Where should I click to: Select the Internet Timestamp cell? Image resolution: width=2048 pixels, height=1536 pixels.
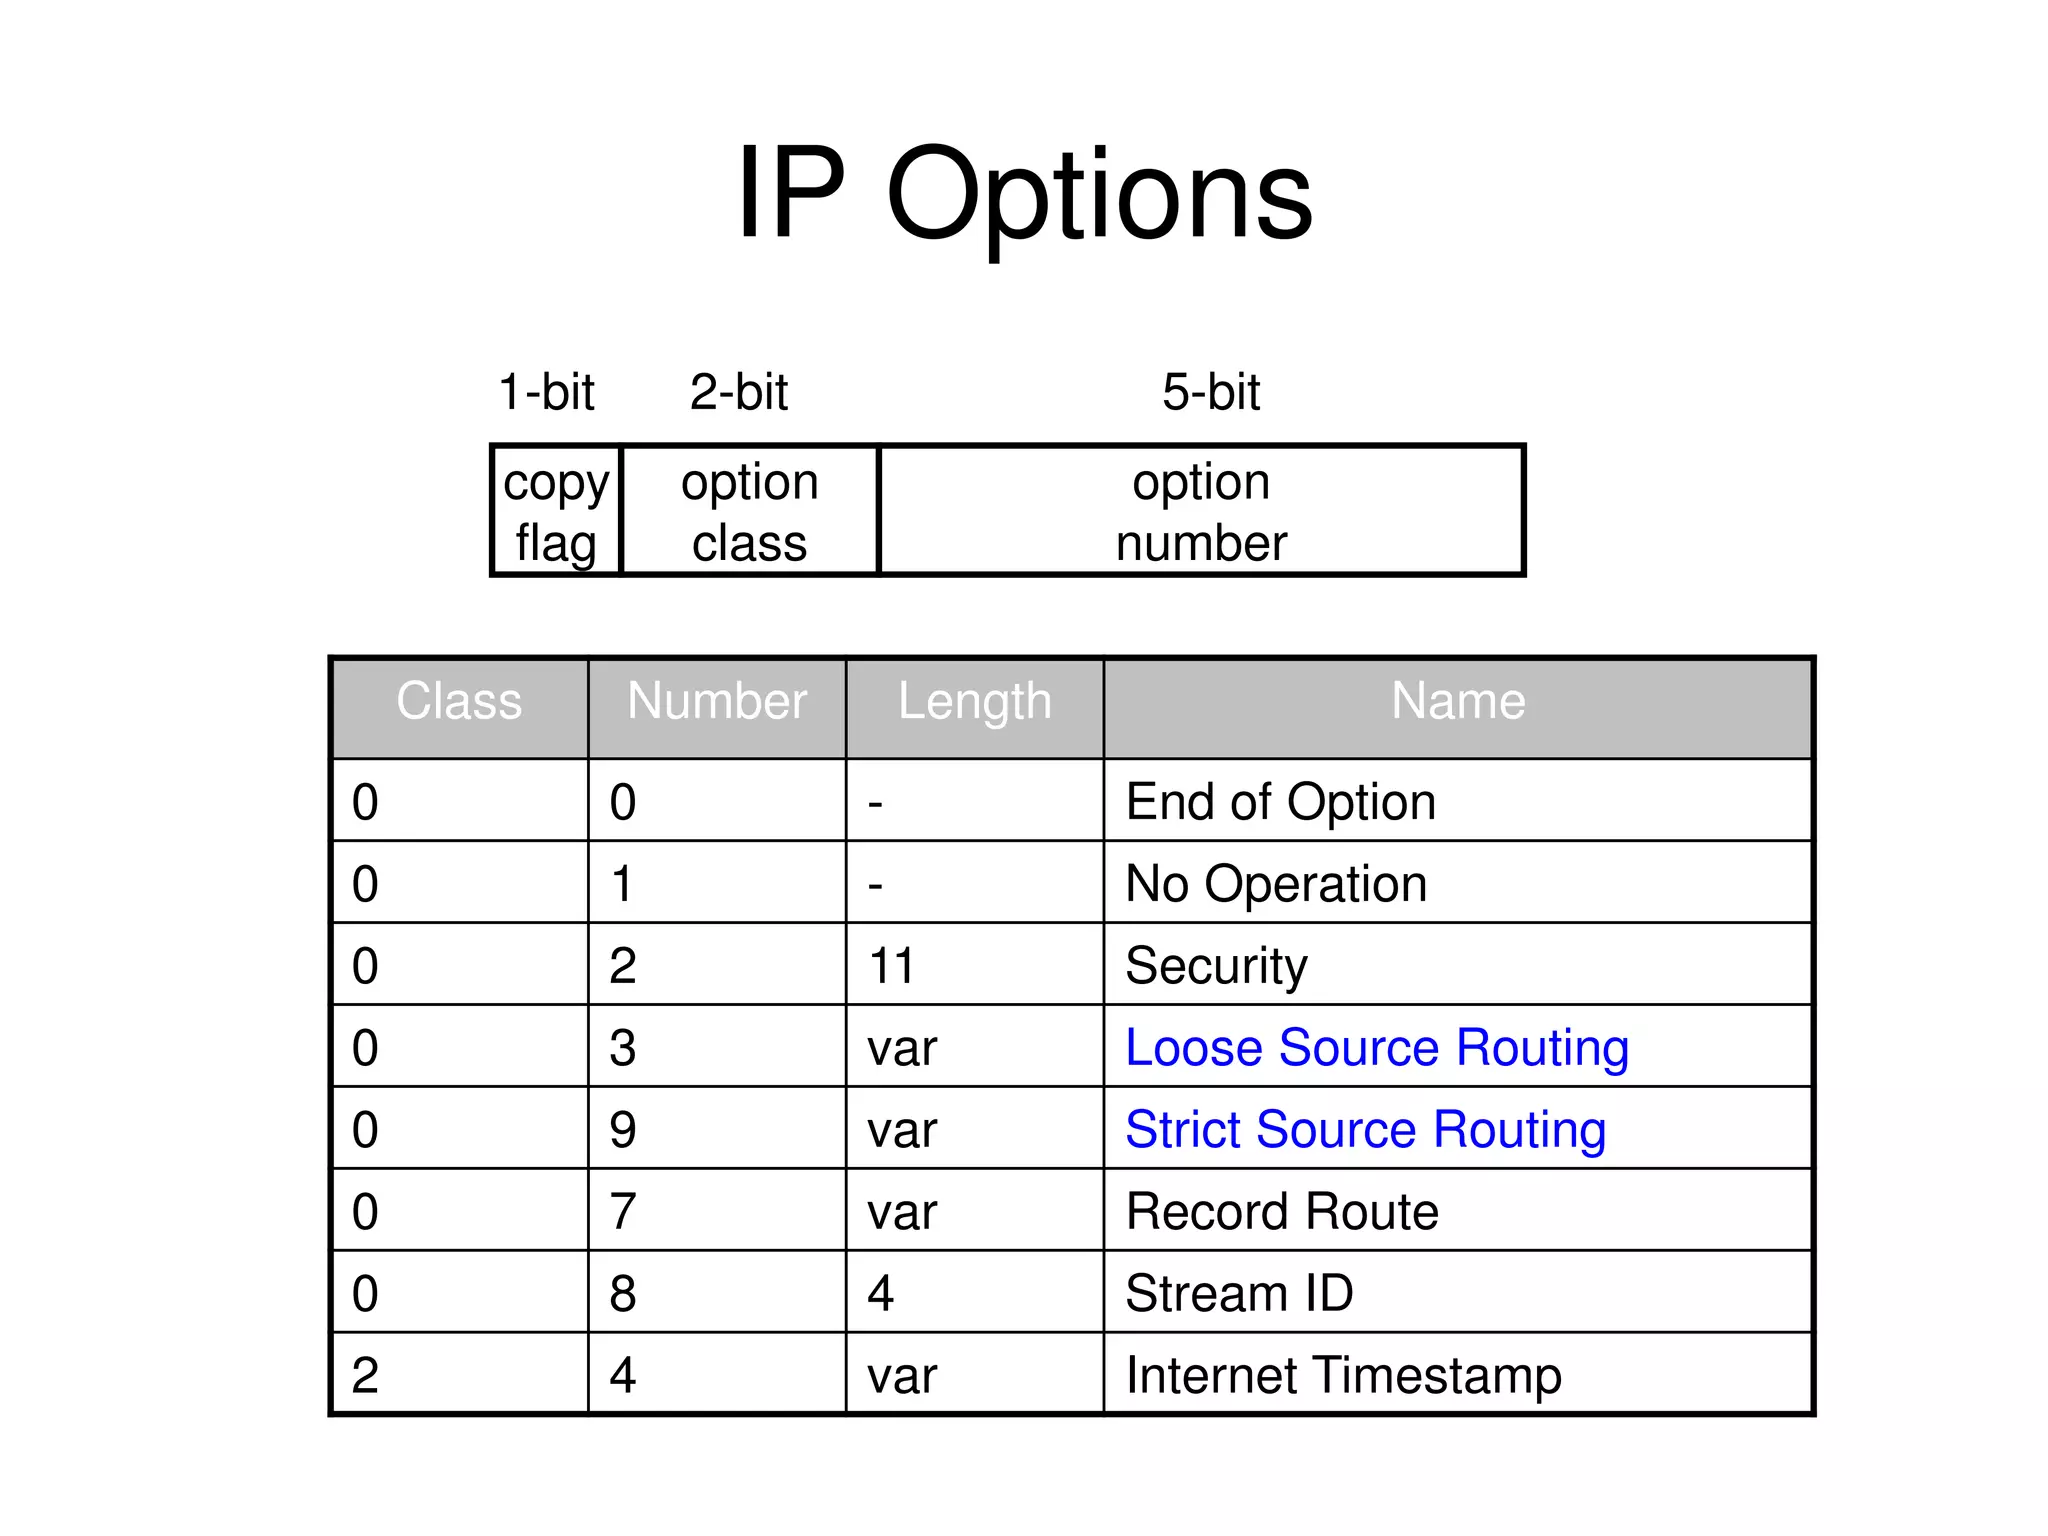(x=1343, y=1376)
